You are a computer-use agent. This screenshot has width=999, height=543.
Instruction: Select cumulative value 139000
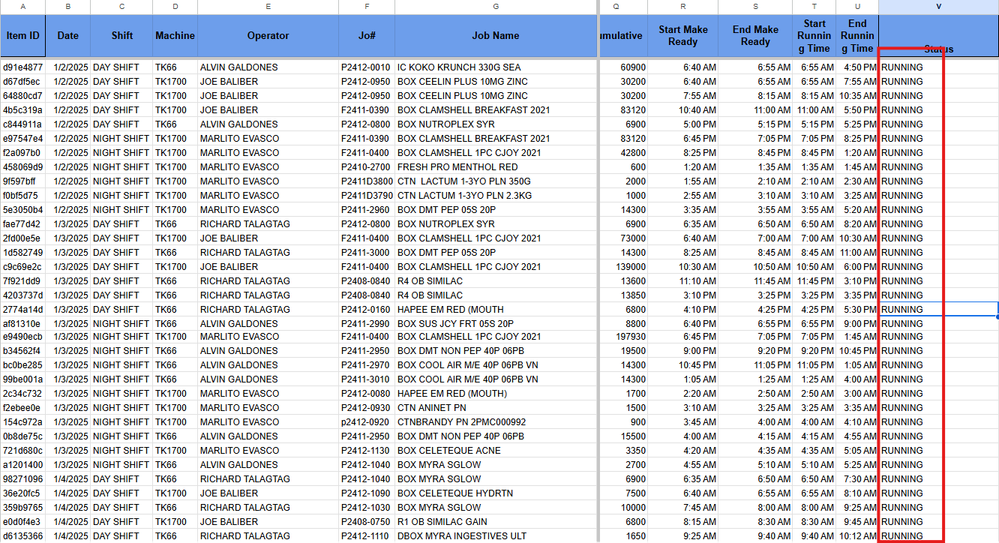[x=624, y=266]
